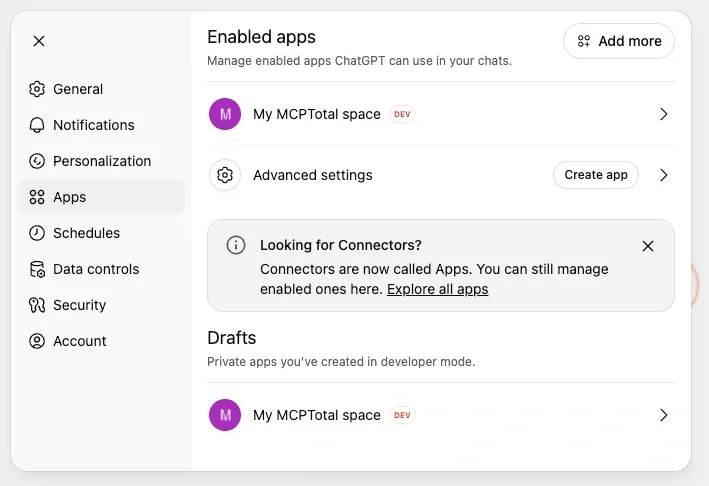Click the Security keys icon
Viewport: 709px width, 486px height.
(x=37, y=305)
